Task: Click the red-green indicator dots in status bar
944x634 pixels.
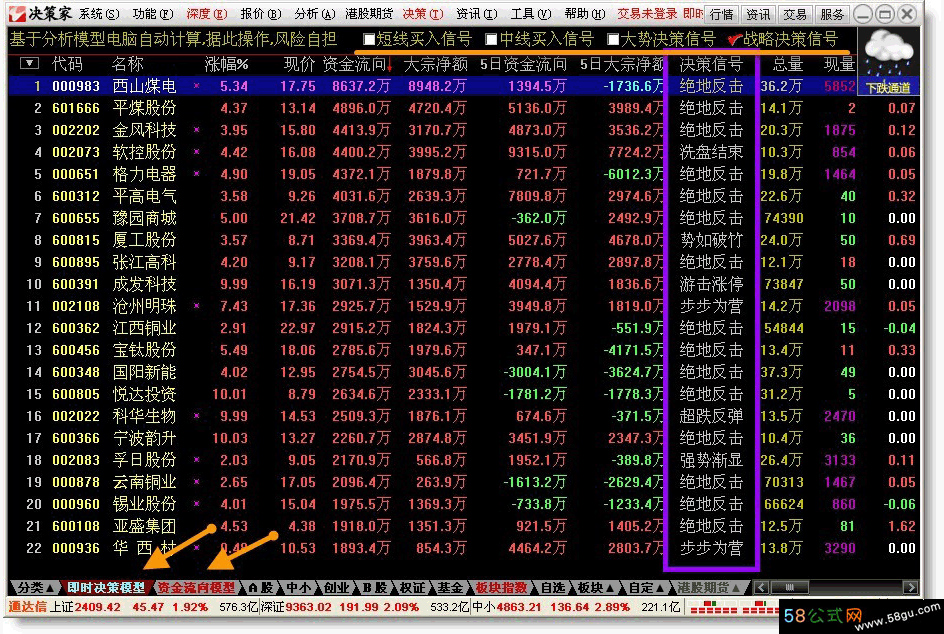Action: point(734,607)
